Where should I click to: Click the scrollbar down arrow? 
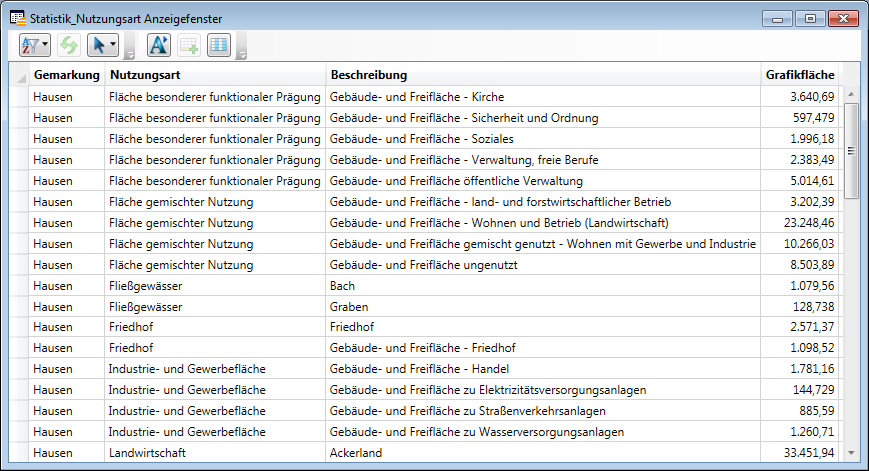tap(851, 452)
